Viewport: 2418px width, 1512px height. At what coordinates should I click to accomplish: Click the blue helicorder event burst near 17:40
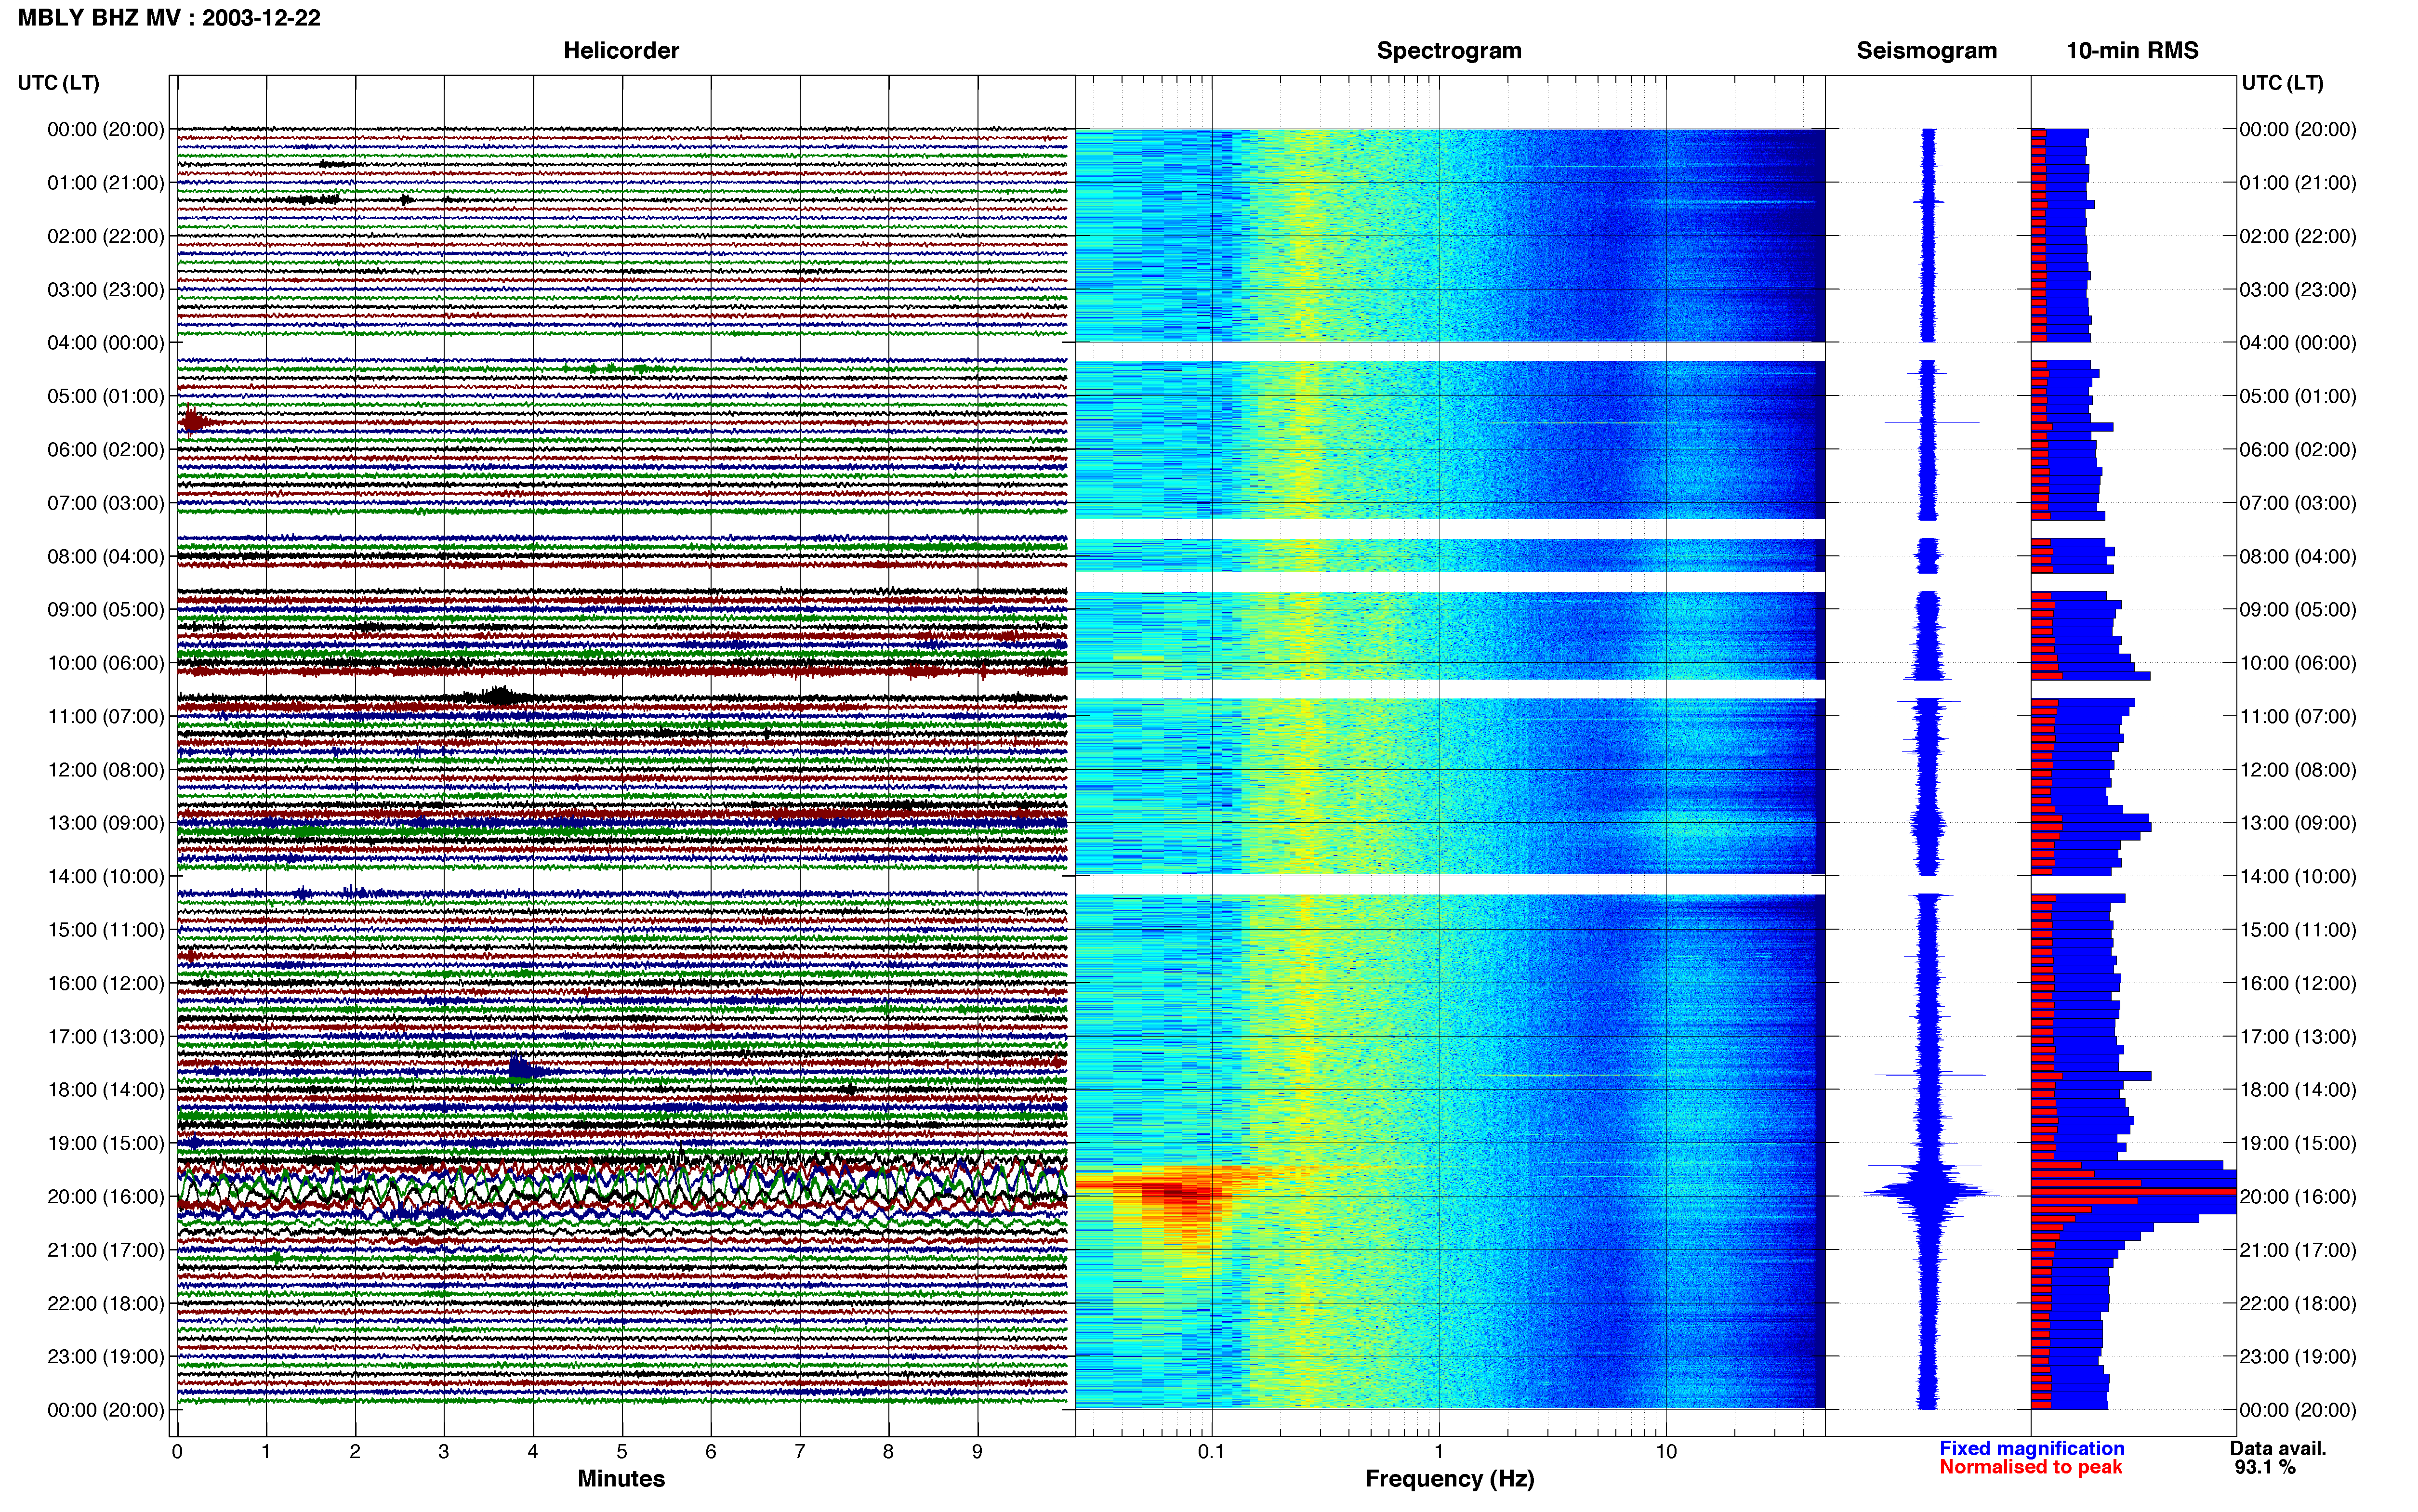pyautogui.click(x=525, y=1070)
